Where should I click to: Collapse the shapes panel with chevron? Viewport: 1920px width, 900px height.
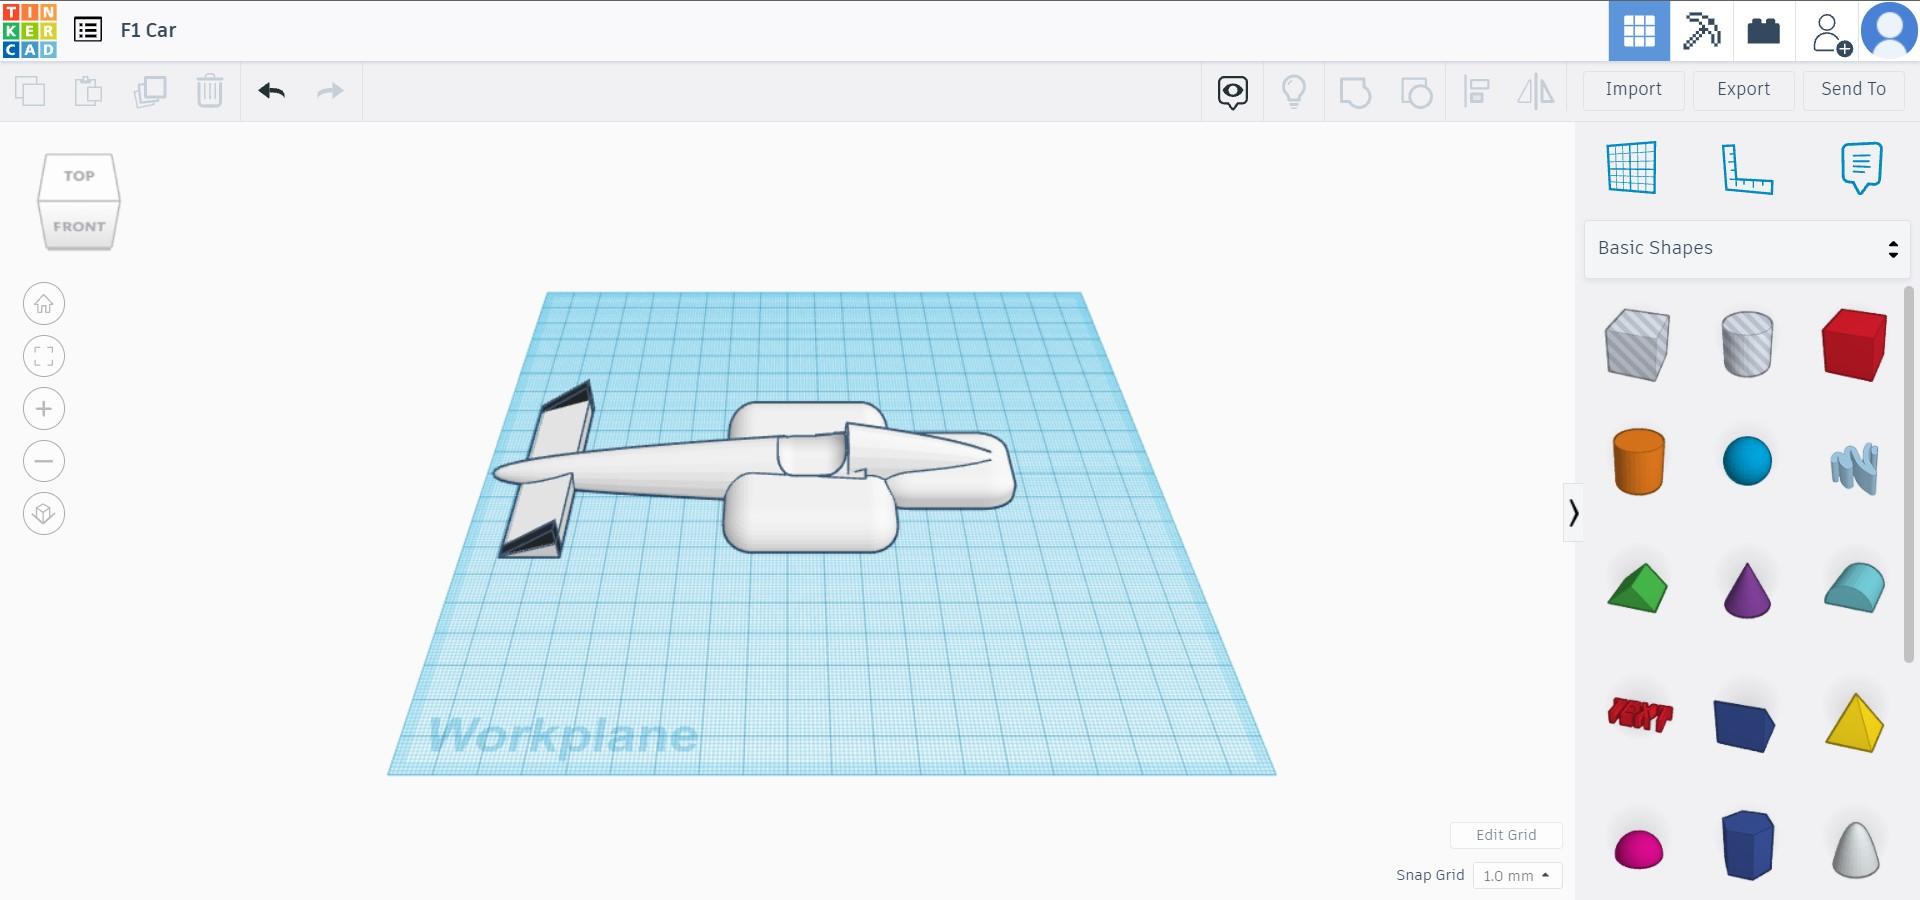click(x=1573, y=513)
